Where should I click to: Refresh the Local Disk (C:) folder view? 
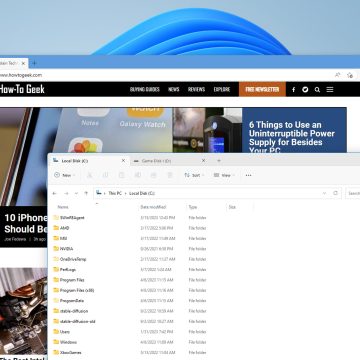coord(335,193)
